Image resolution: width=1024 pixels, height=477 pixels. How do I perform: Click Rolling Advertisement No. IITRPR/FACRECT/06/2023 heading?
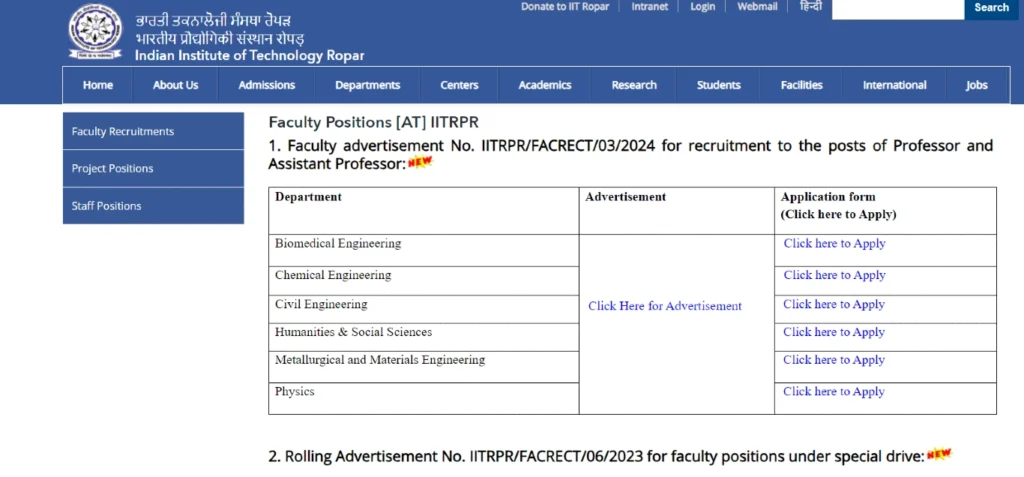596,456
